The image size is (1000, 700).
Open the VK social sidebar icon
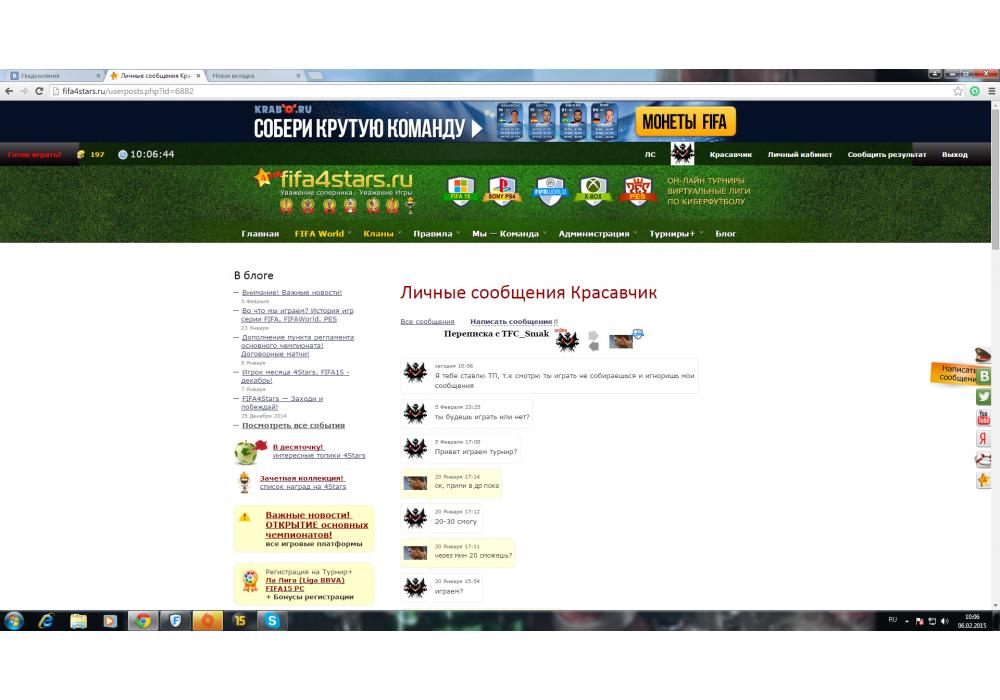coord(984,376)
